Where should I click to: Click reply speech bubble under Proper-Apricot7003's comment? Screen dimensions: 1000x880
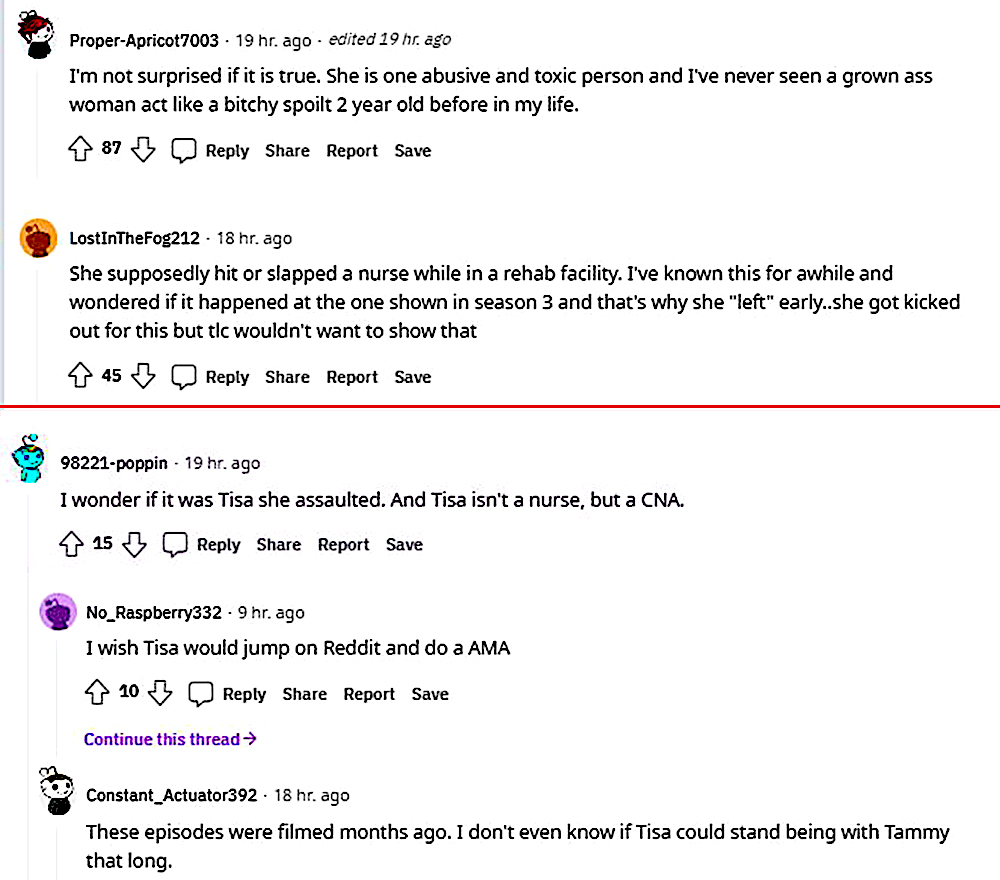(x=183, y=151)
